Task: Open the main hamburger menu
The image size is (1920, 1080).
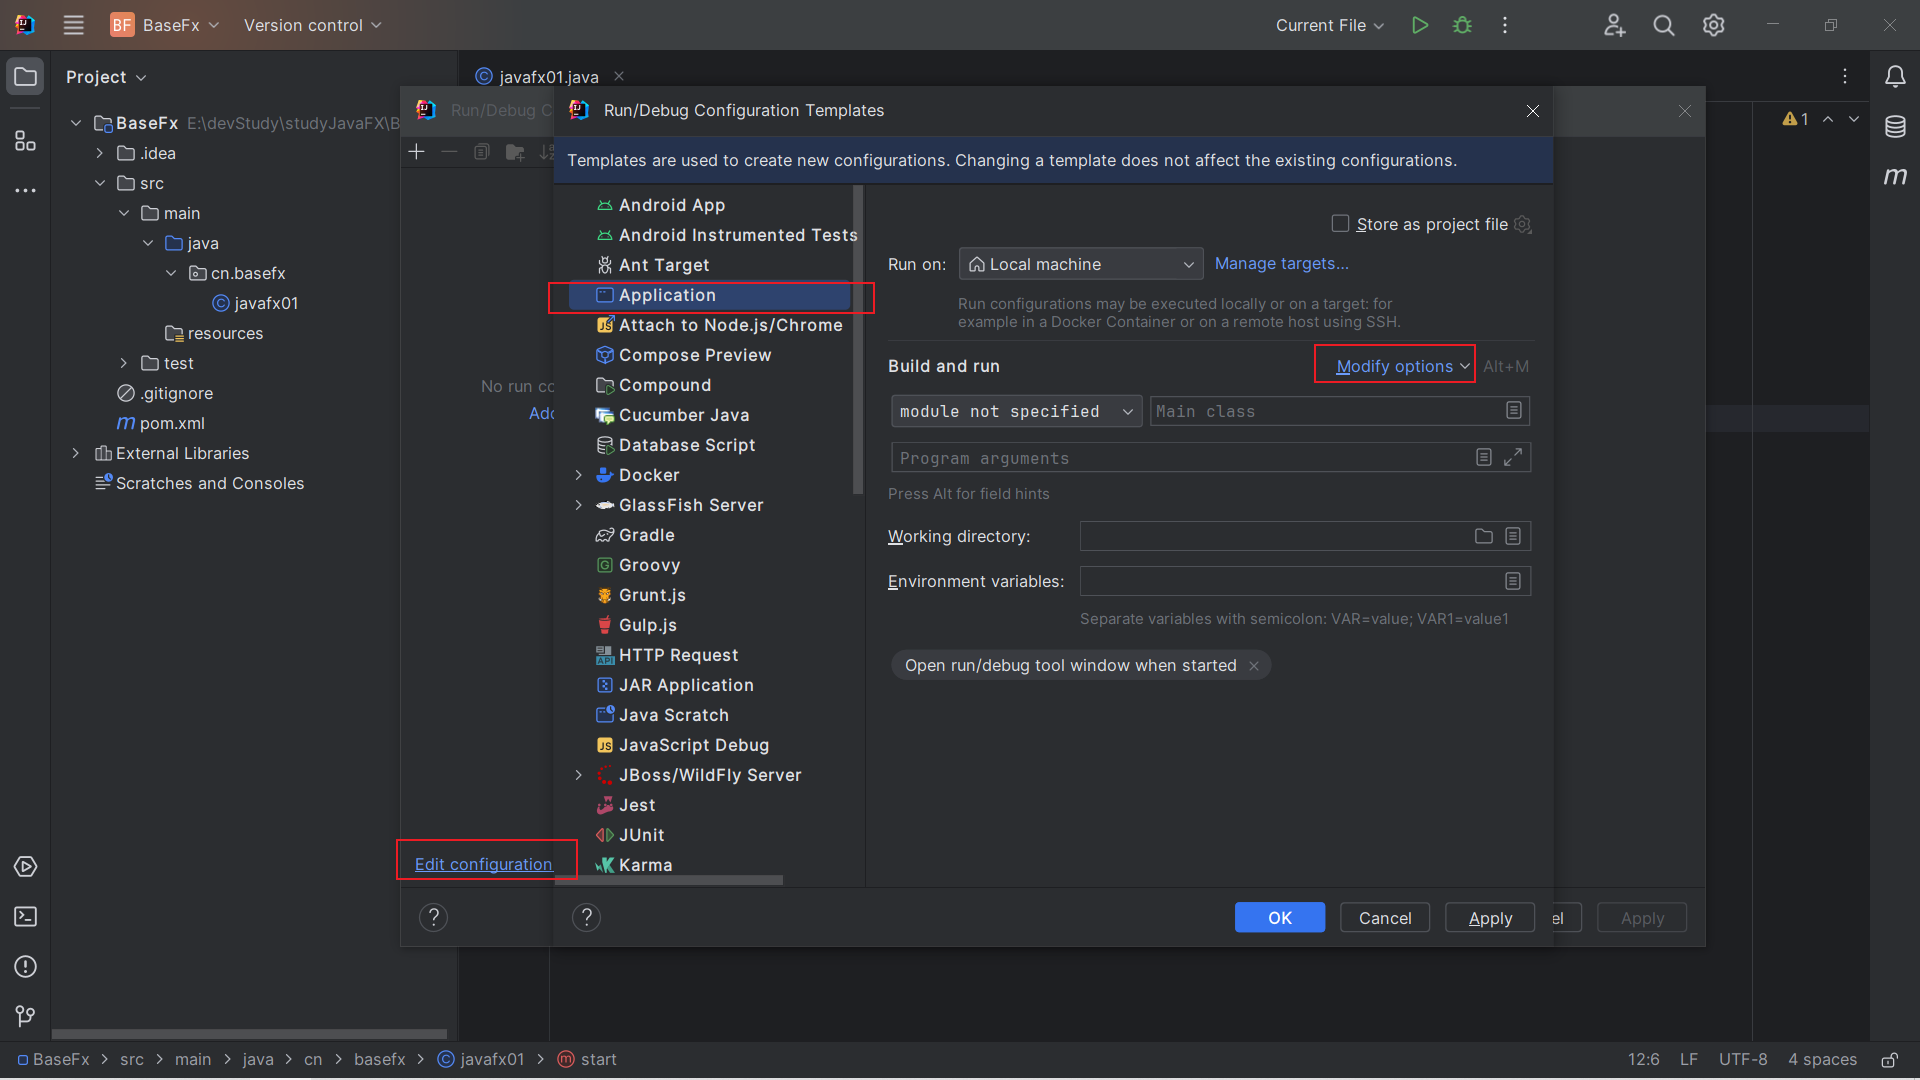Action: (x=73, y=25)
